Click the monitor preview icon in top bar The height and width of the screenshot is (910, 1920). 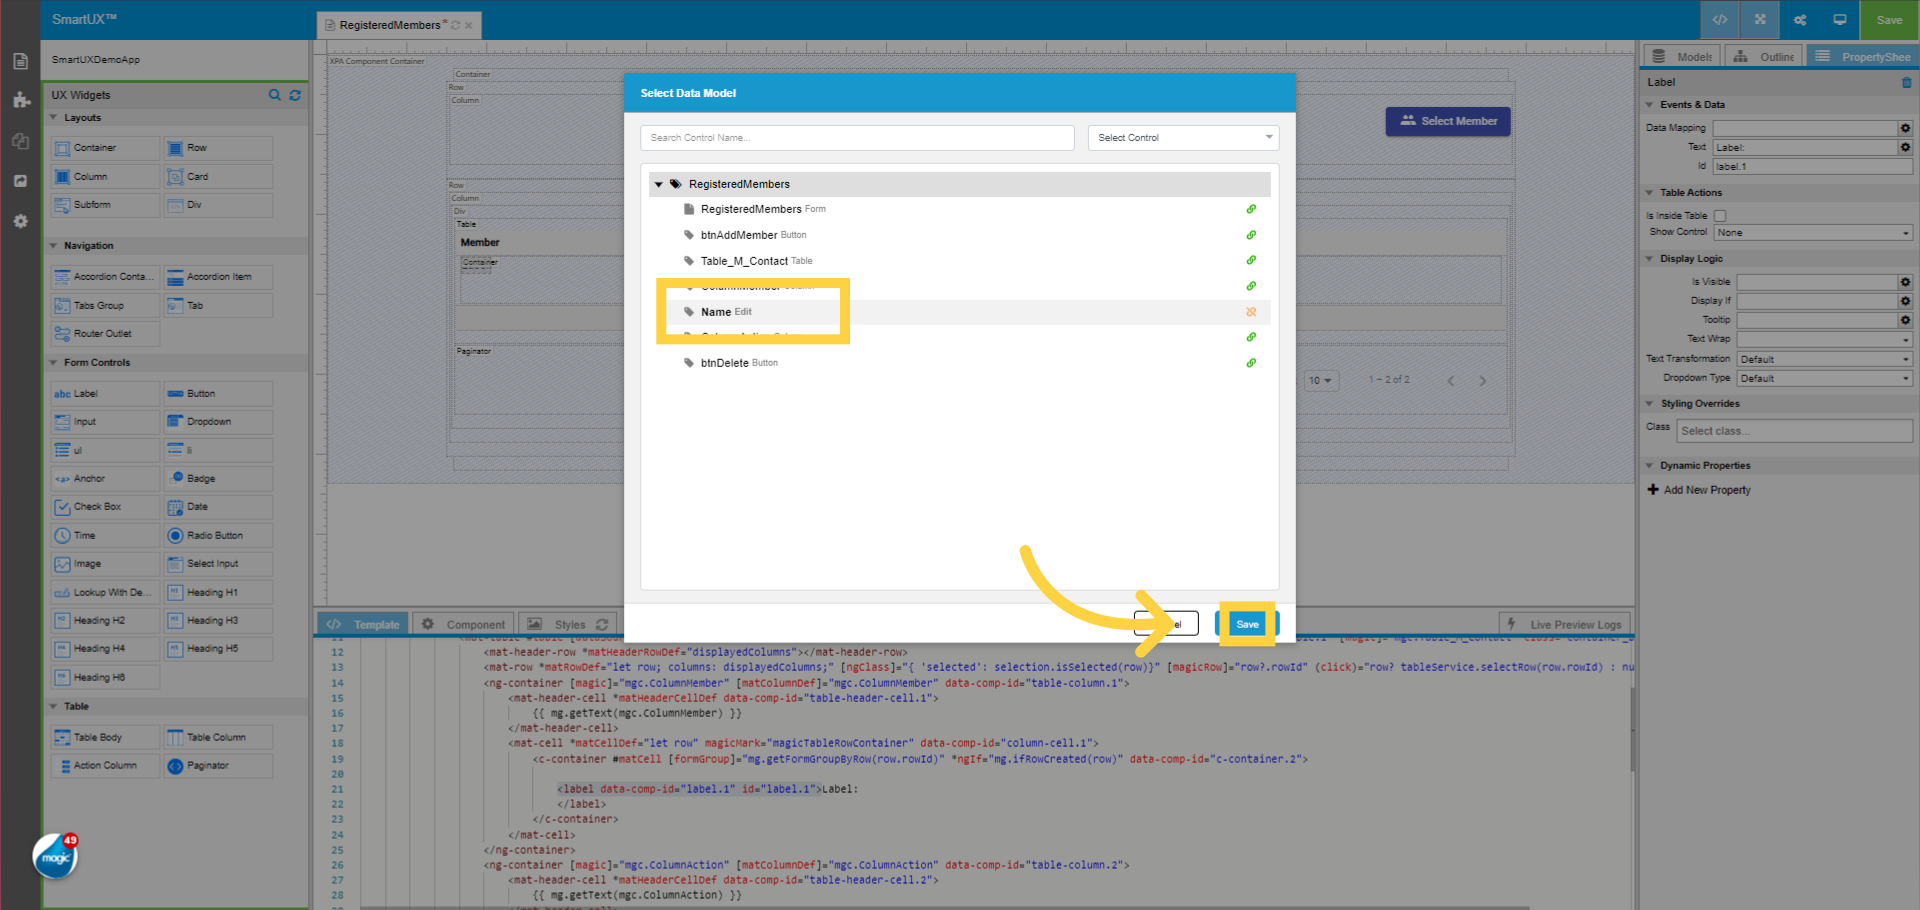(1840, 20)
